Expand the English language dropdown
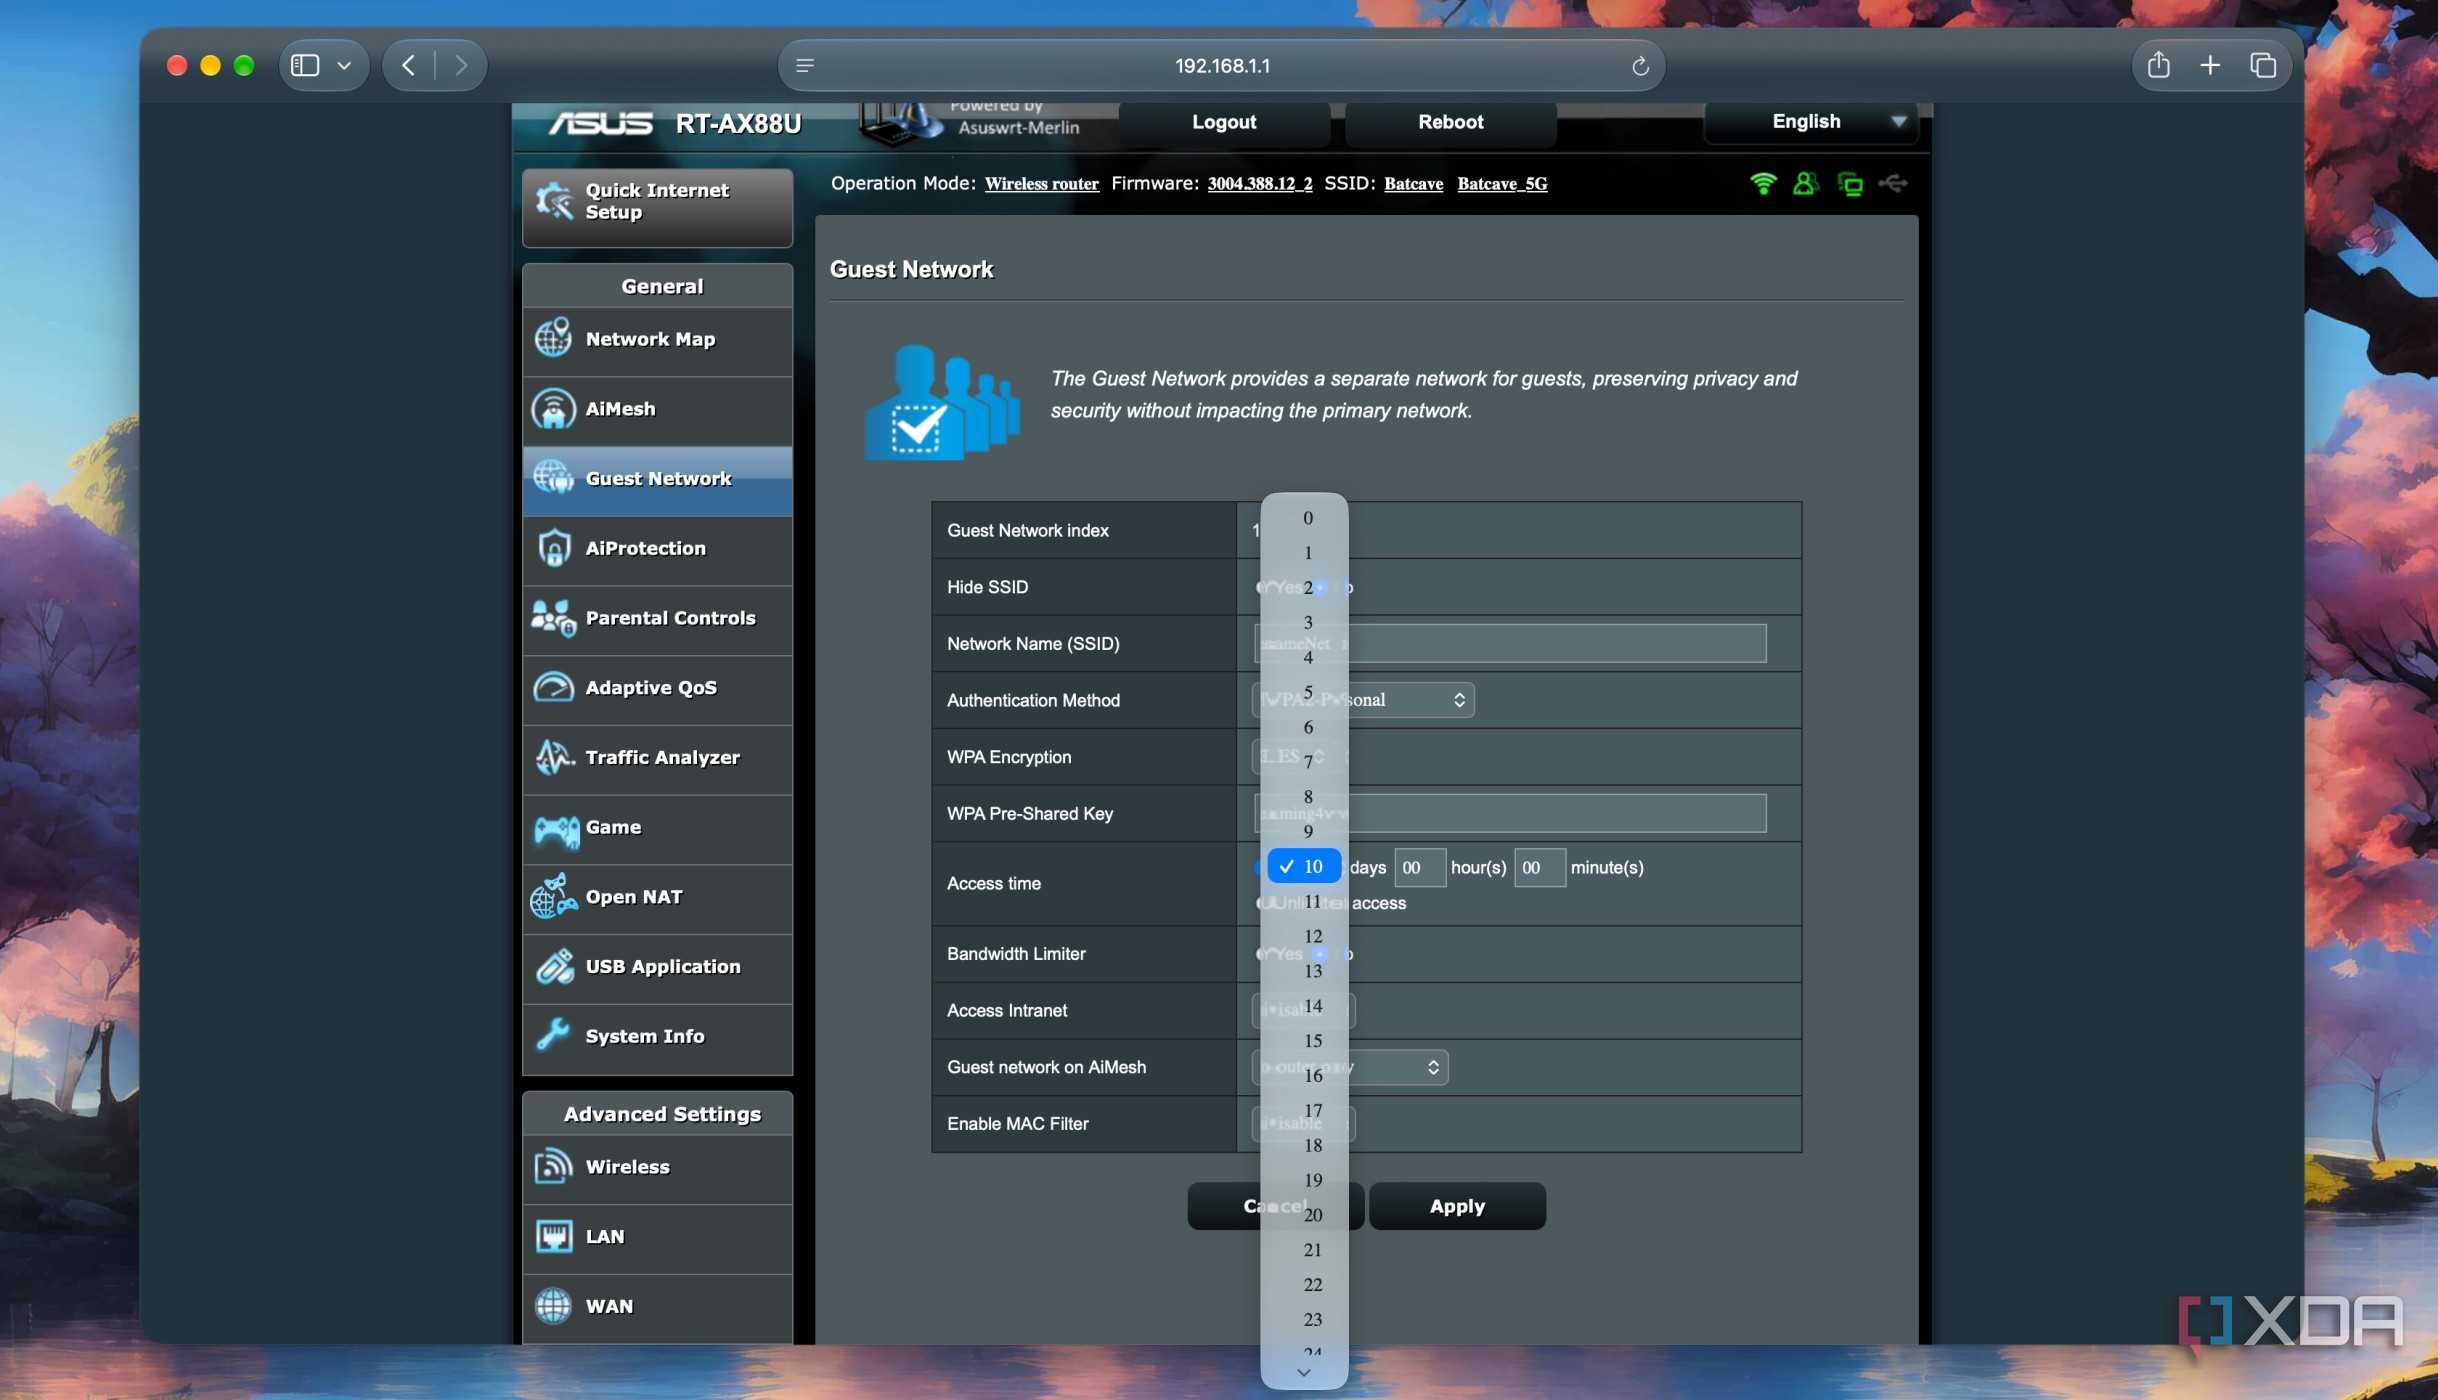The height and width of the screenshot is (1400, 2438). (x=1811, y=121)
